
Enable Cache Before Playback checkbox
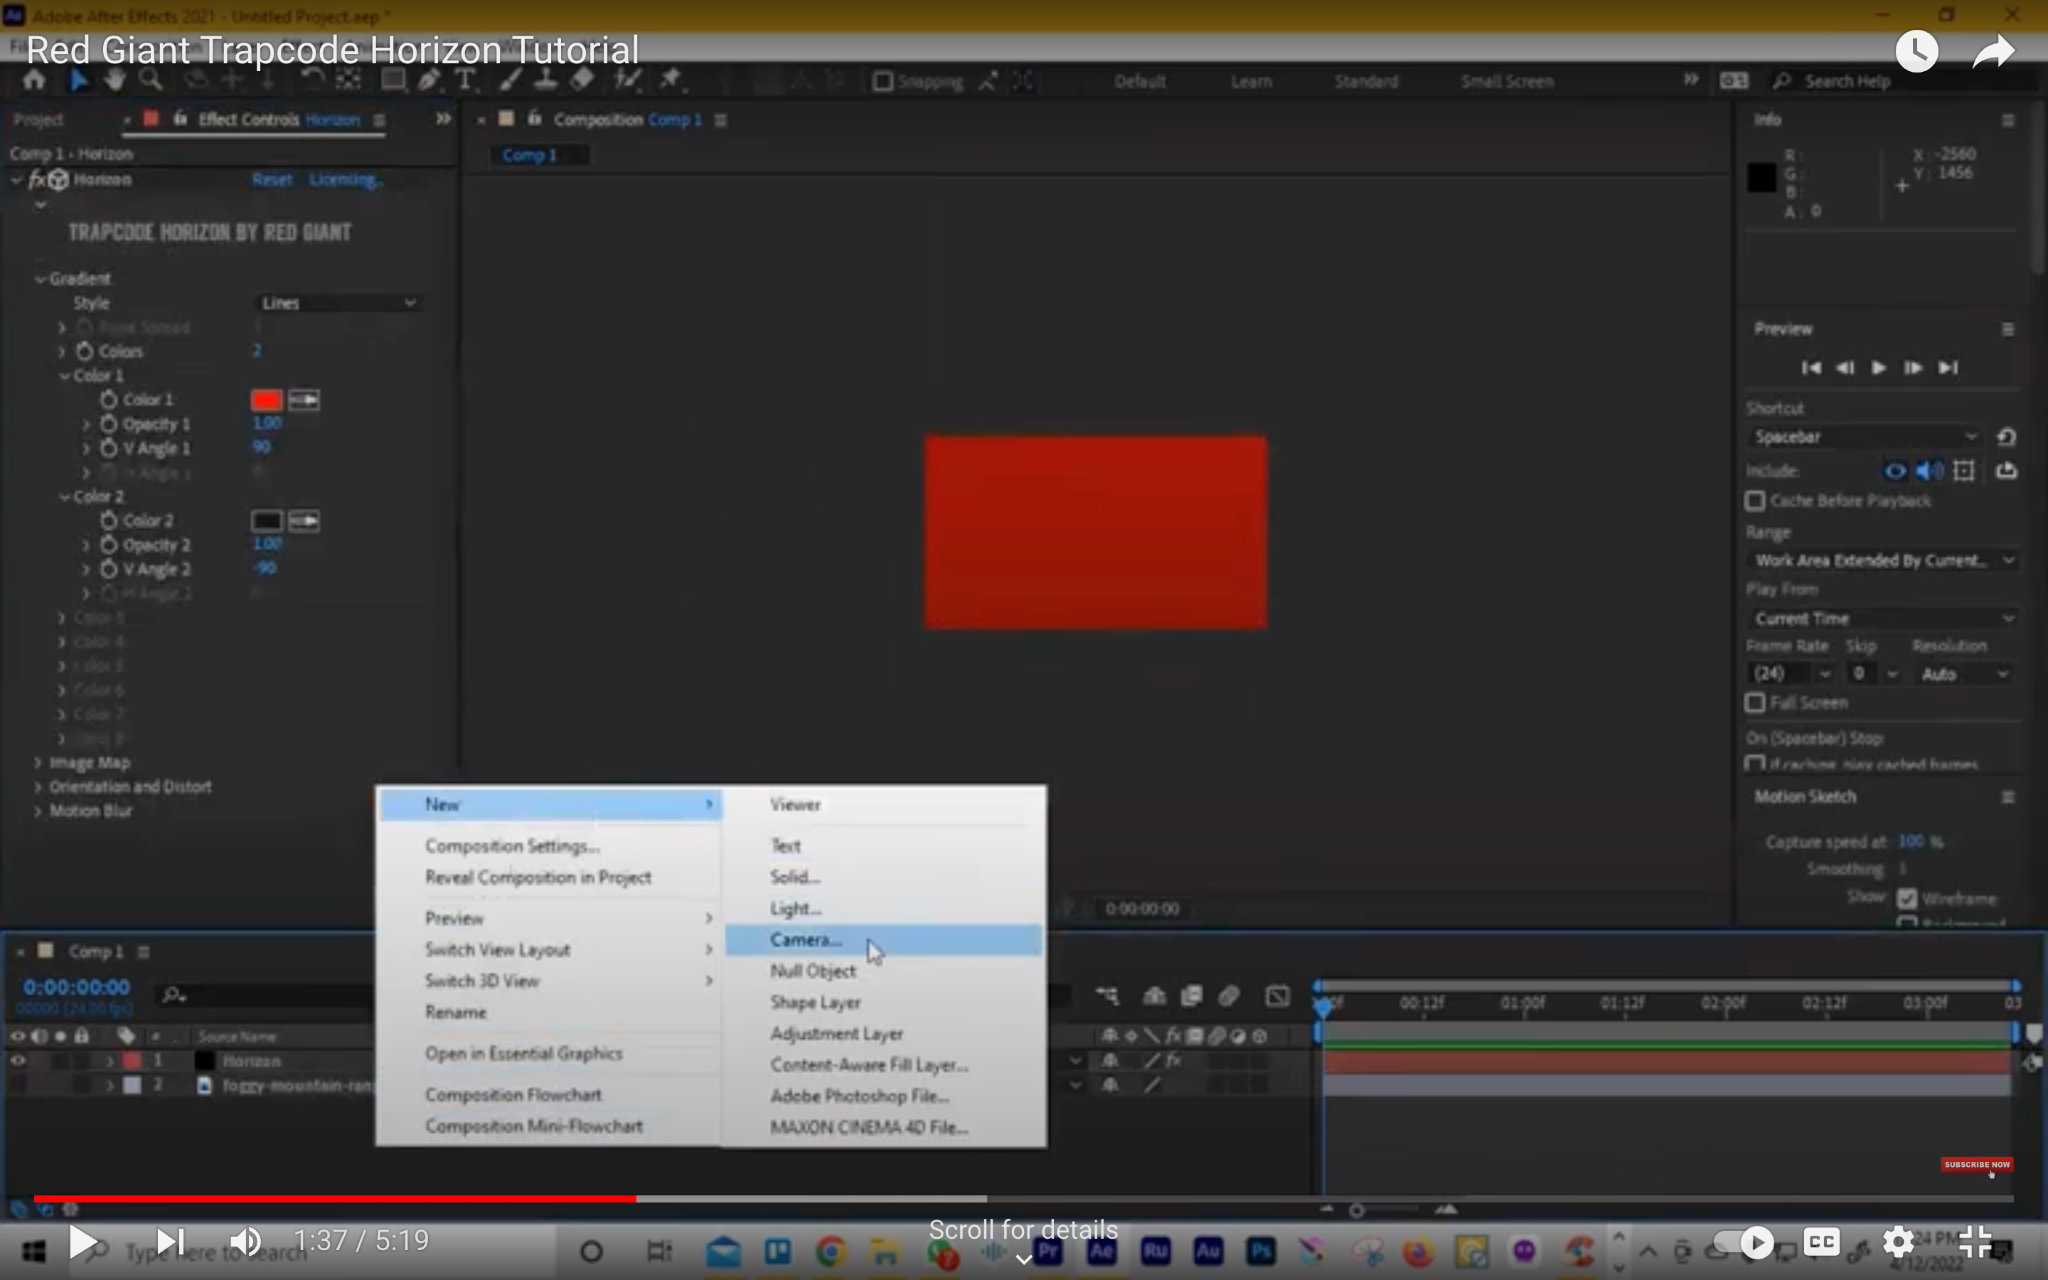(1755, 500)
